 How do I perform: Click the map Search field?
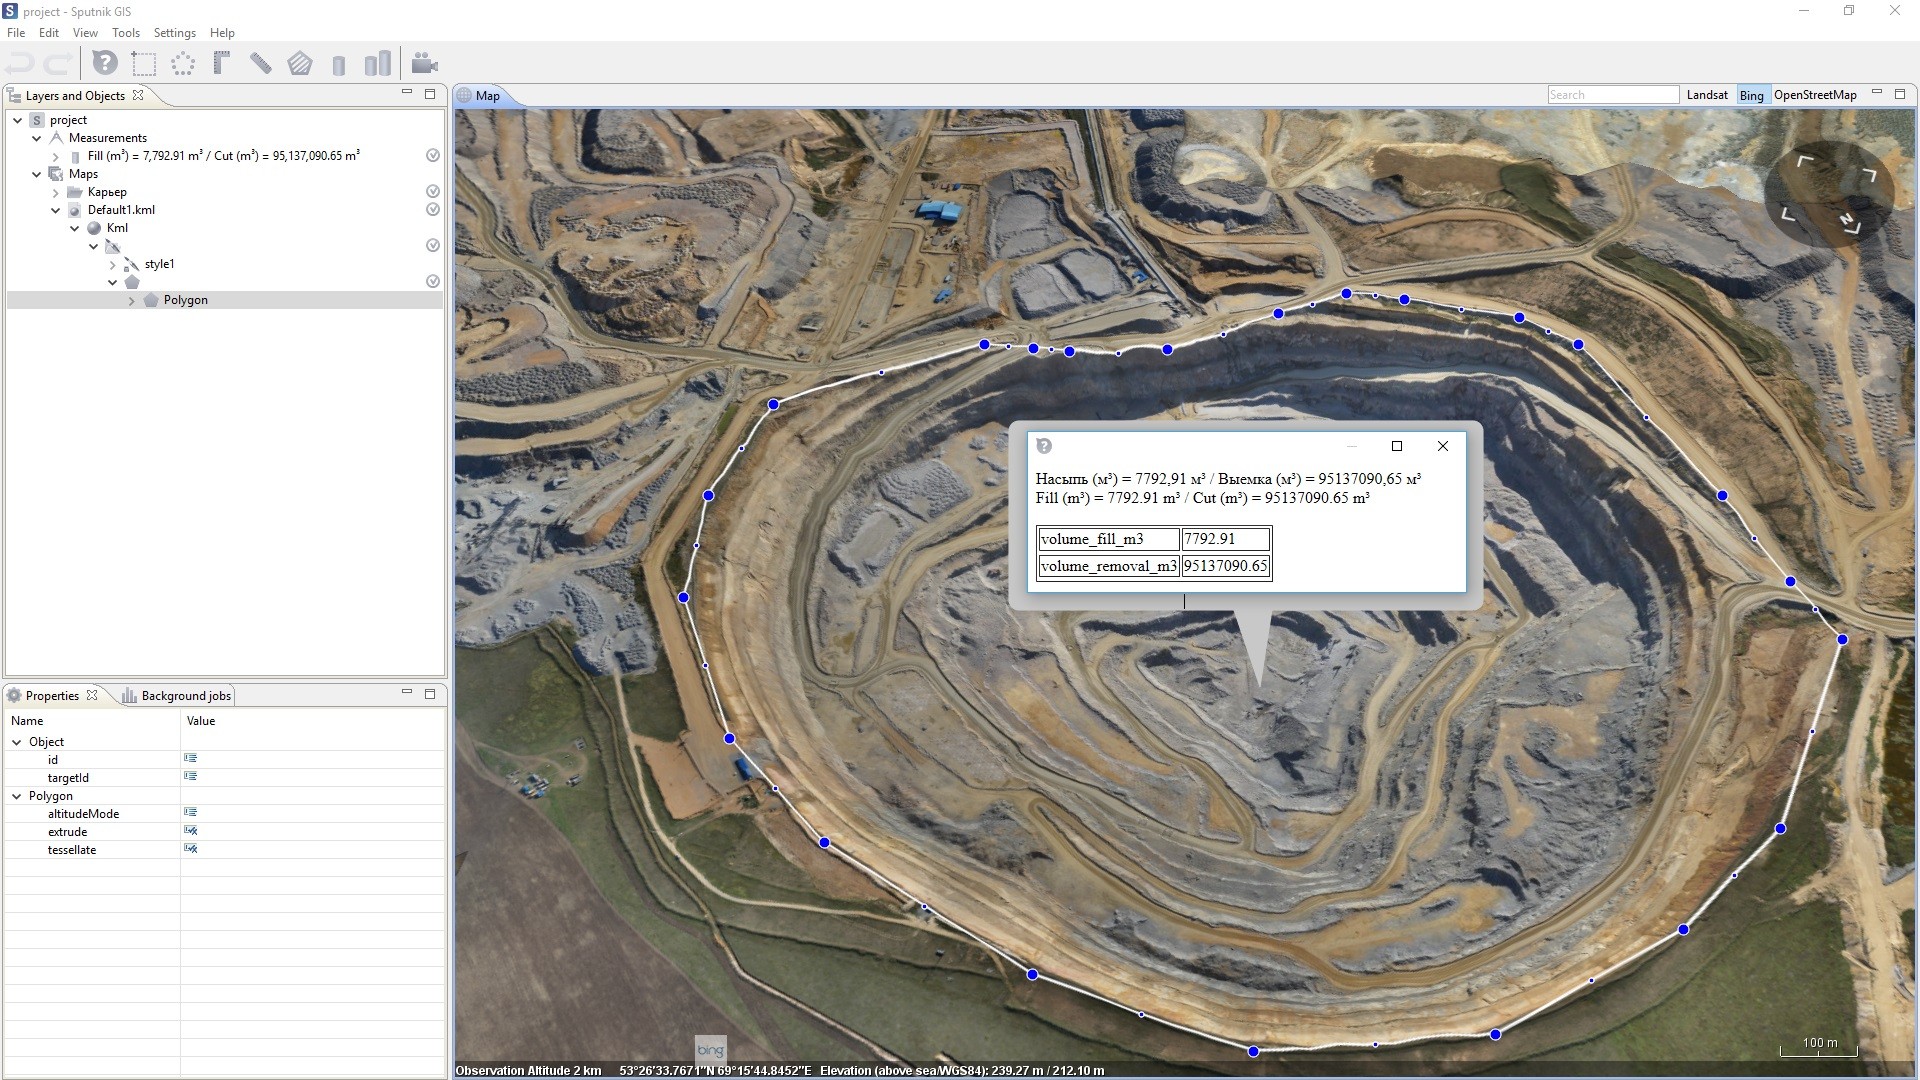(1613, 95)
